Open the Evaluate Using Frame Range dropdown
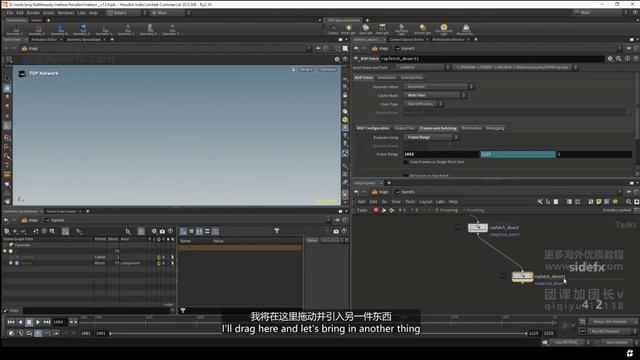Viewport: 640px width, 360px height. point(431,138)
